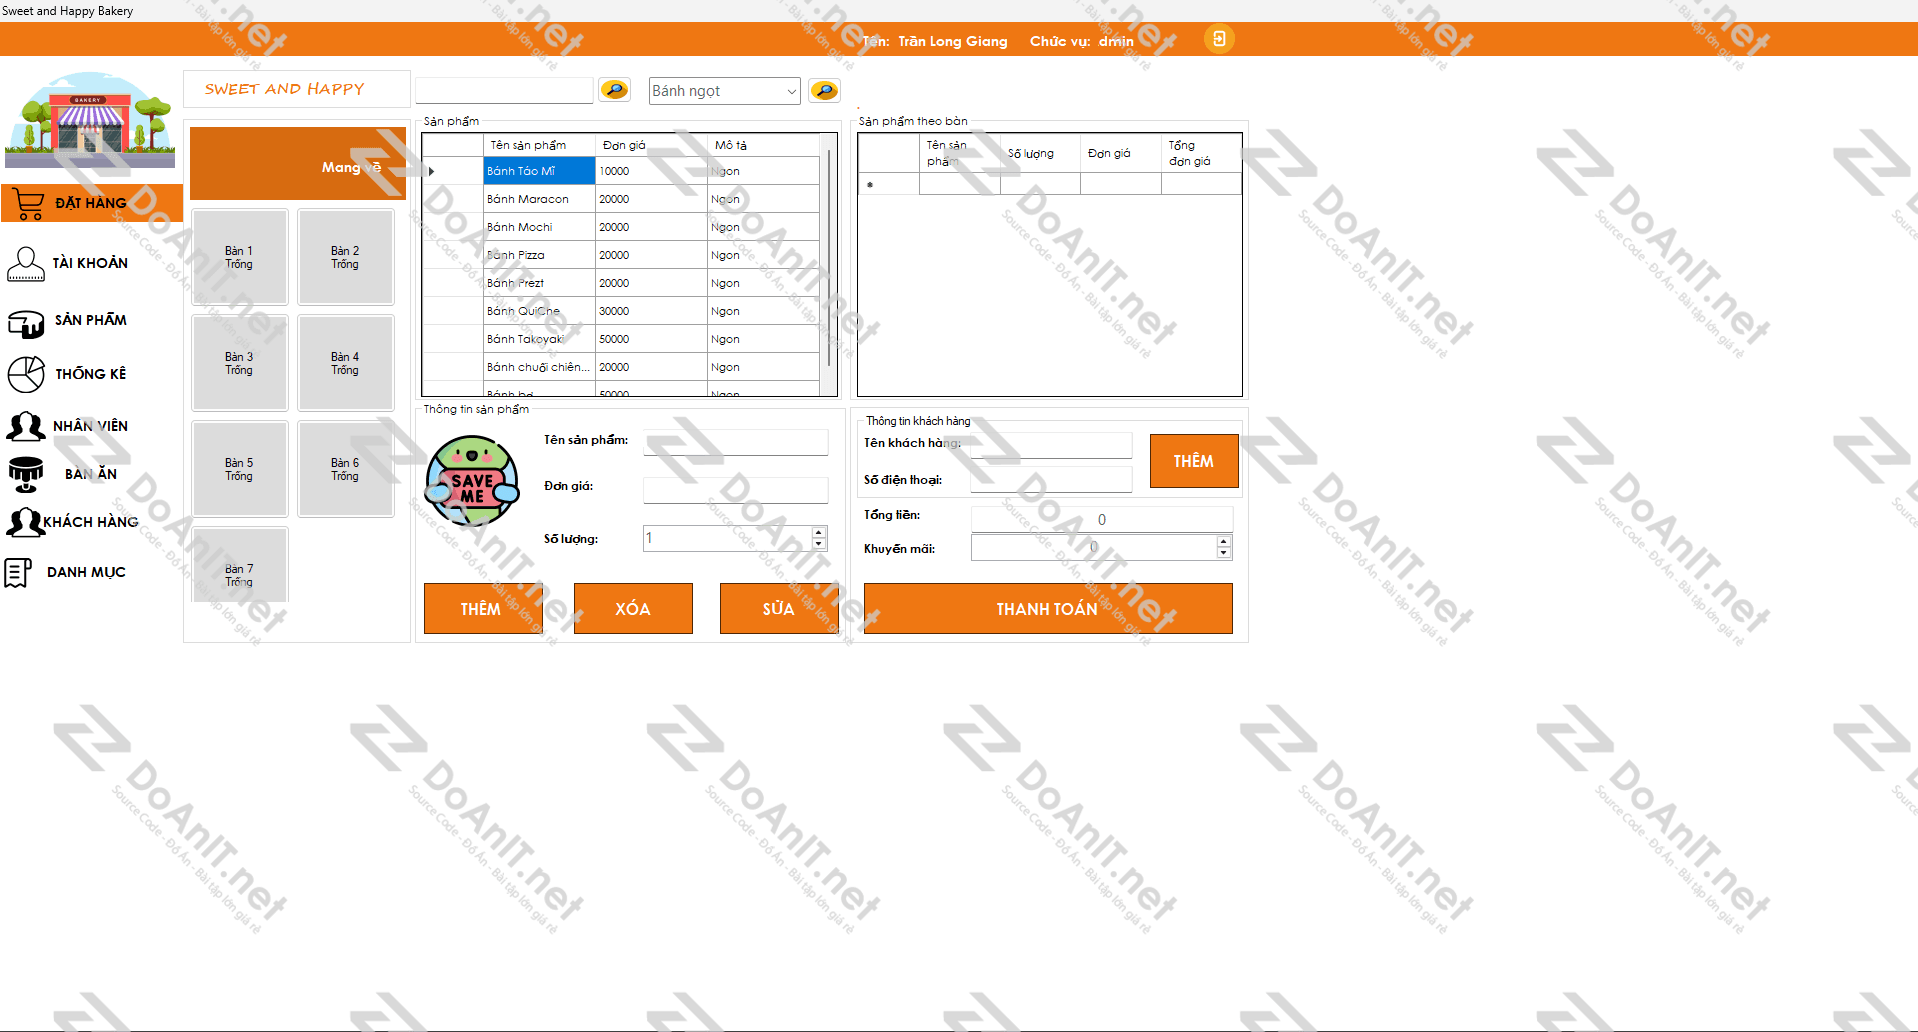Open the DANH MỤC categories page
The width and height of the screenshot is (1918, 1032).
(86, 572)
